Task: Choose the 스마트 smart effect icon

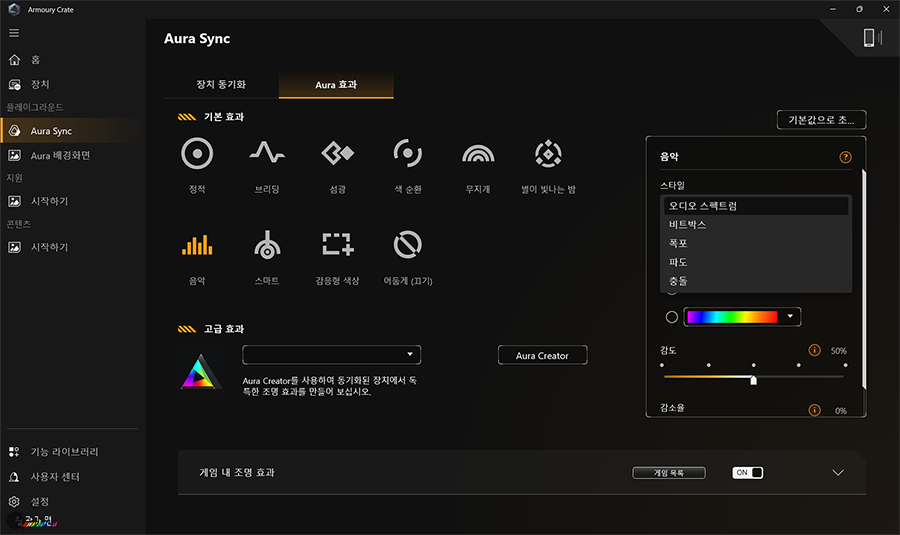Action: [x=267, y=245]
